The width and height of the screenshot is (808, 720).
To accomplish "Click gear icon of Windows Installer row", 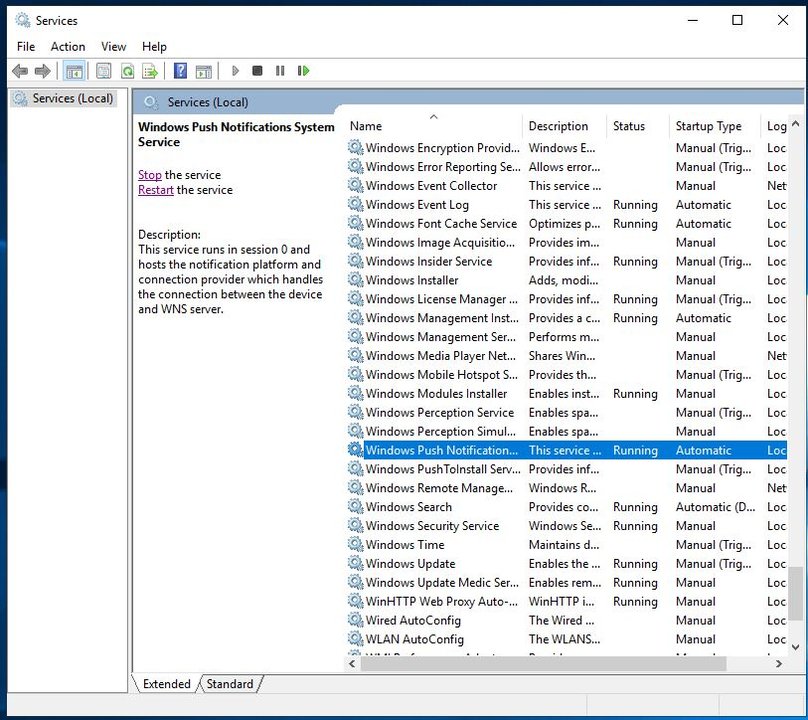I will [x=355, y=280].
